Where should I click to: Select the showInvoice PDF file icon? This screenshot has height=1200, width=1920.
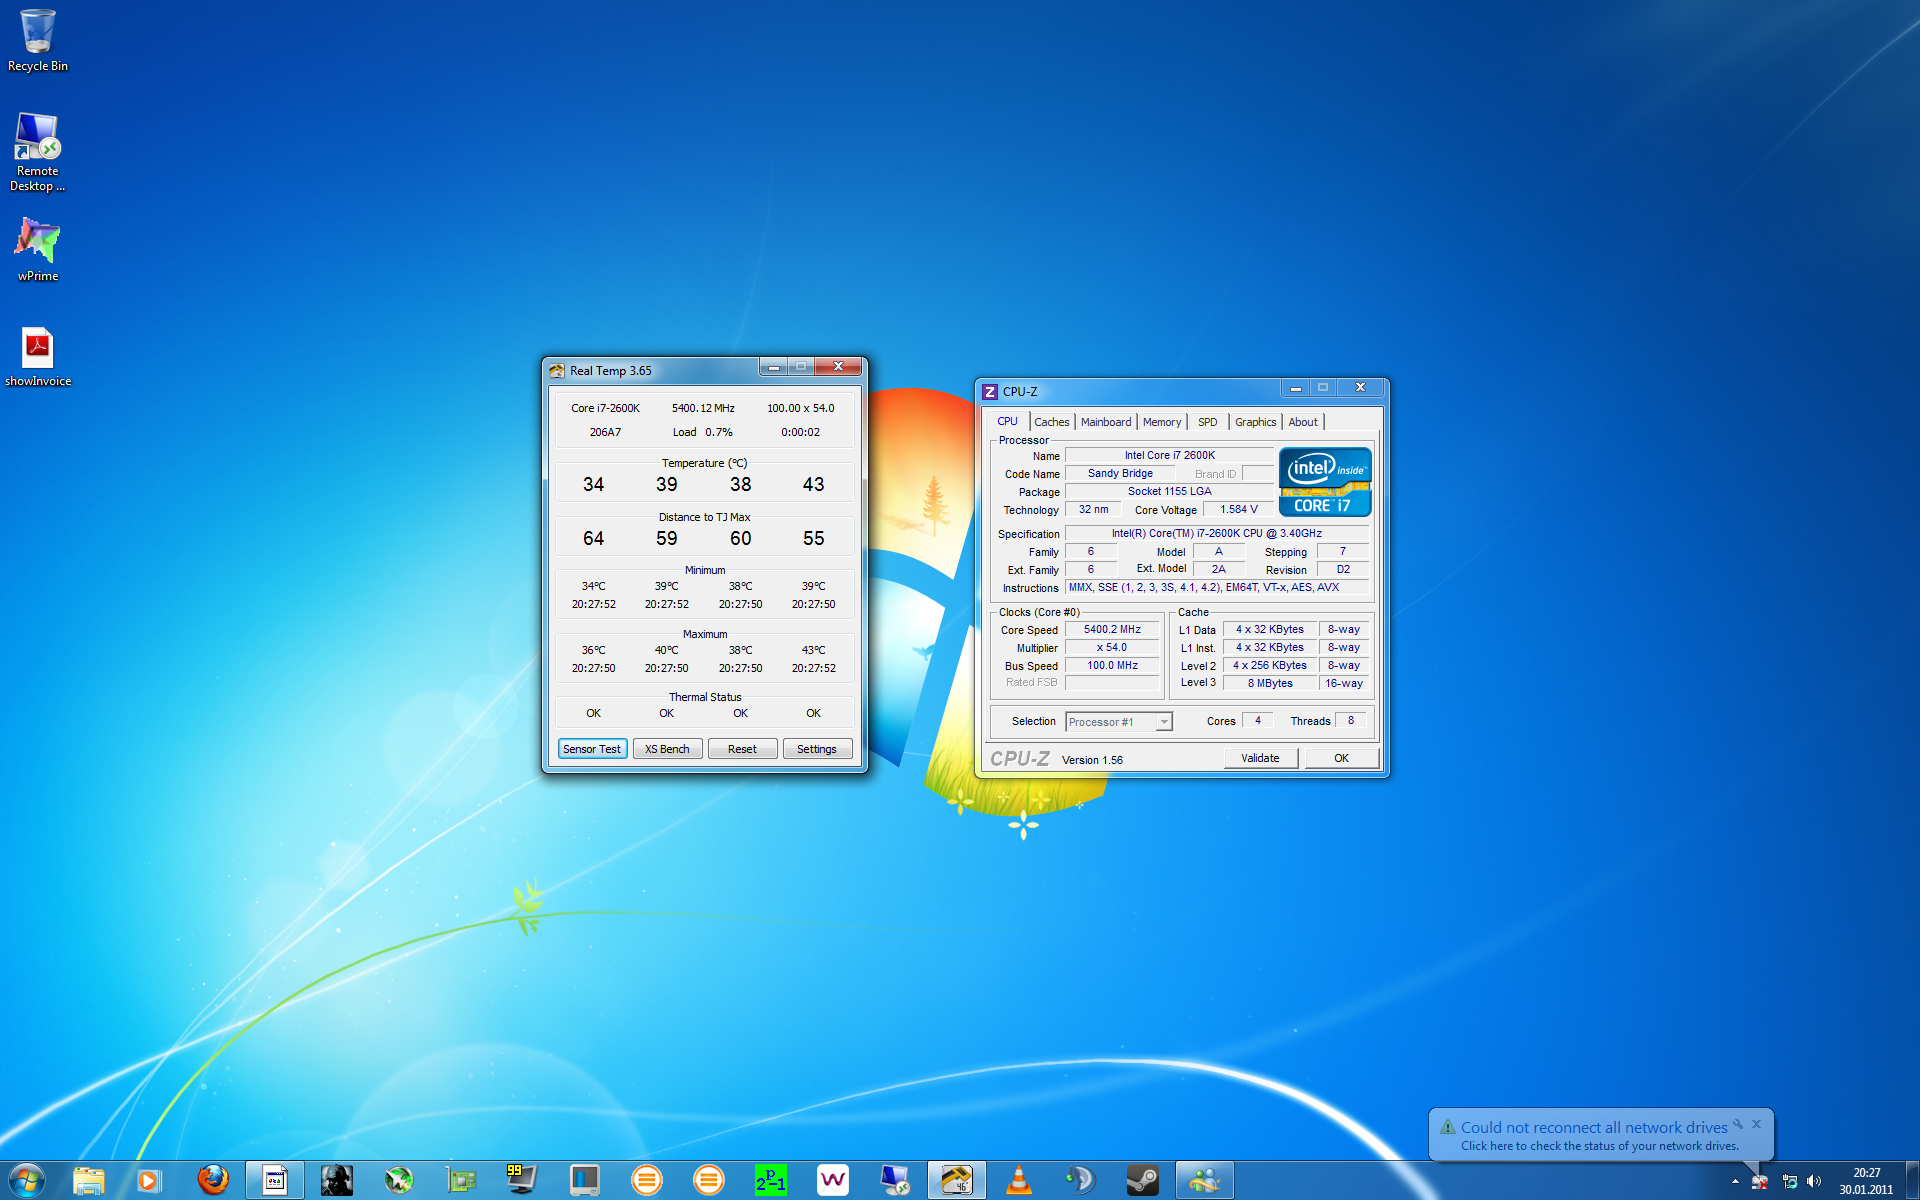(x=38, y=356)
